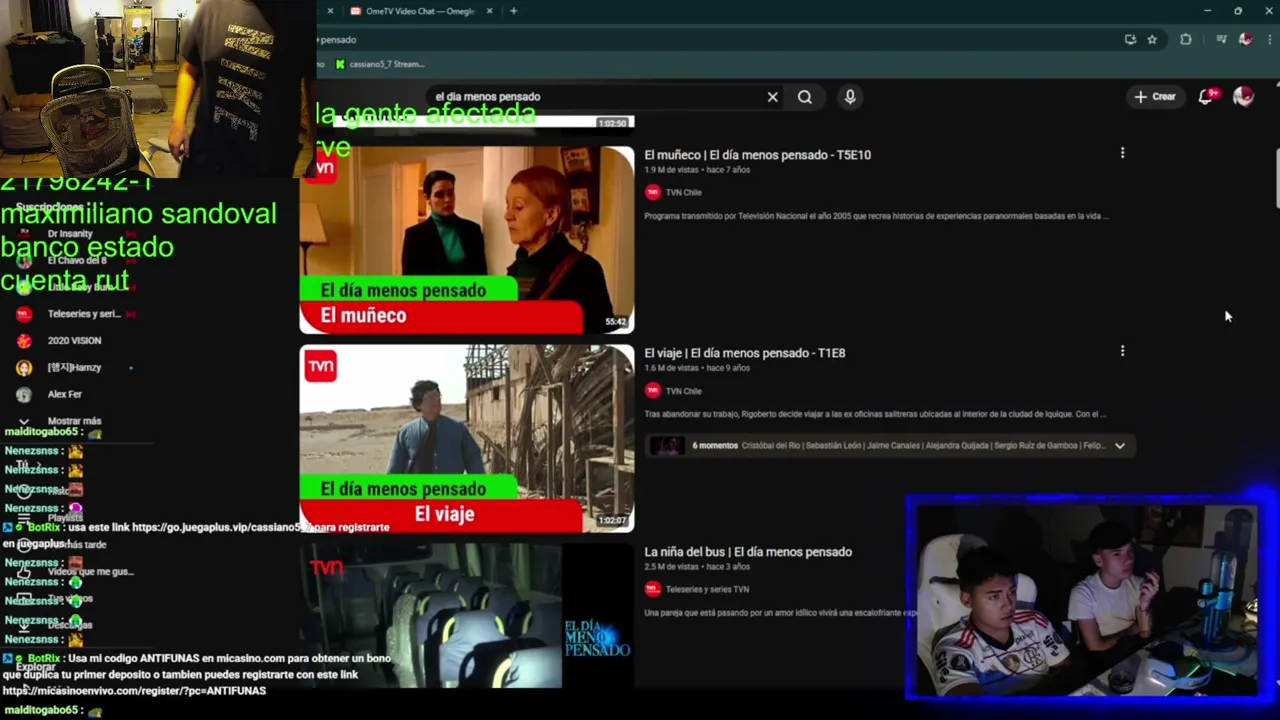Open title La niña del bus | El día menos pensado
This screenshot has height=720, width=1280.
pyautogui.click(x=748, y=552)
